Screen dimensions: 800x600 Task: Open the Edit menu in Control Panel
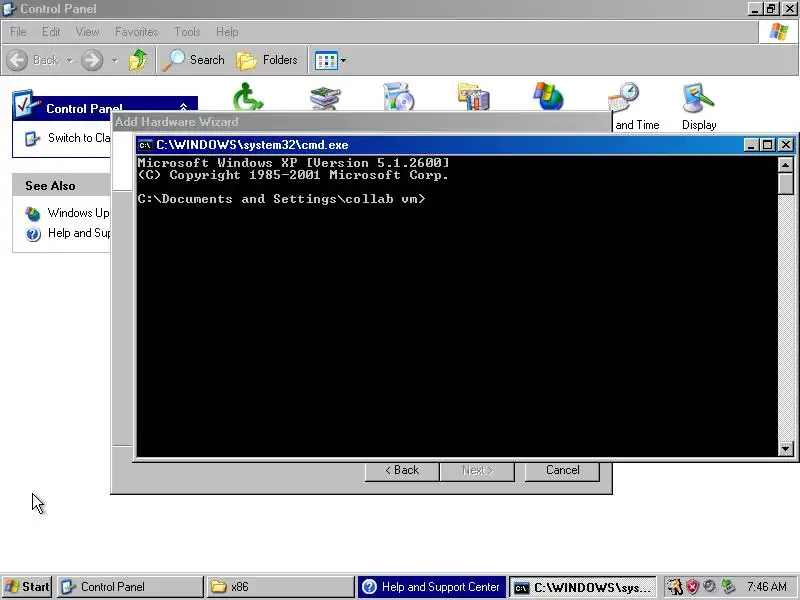point(51,32)
